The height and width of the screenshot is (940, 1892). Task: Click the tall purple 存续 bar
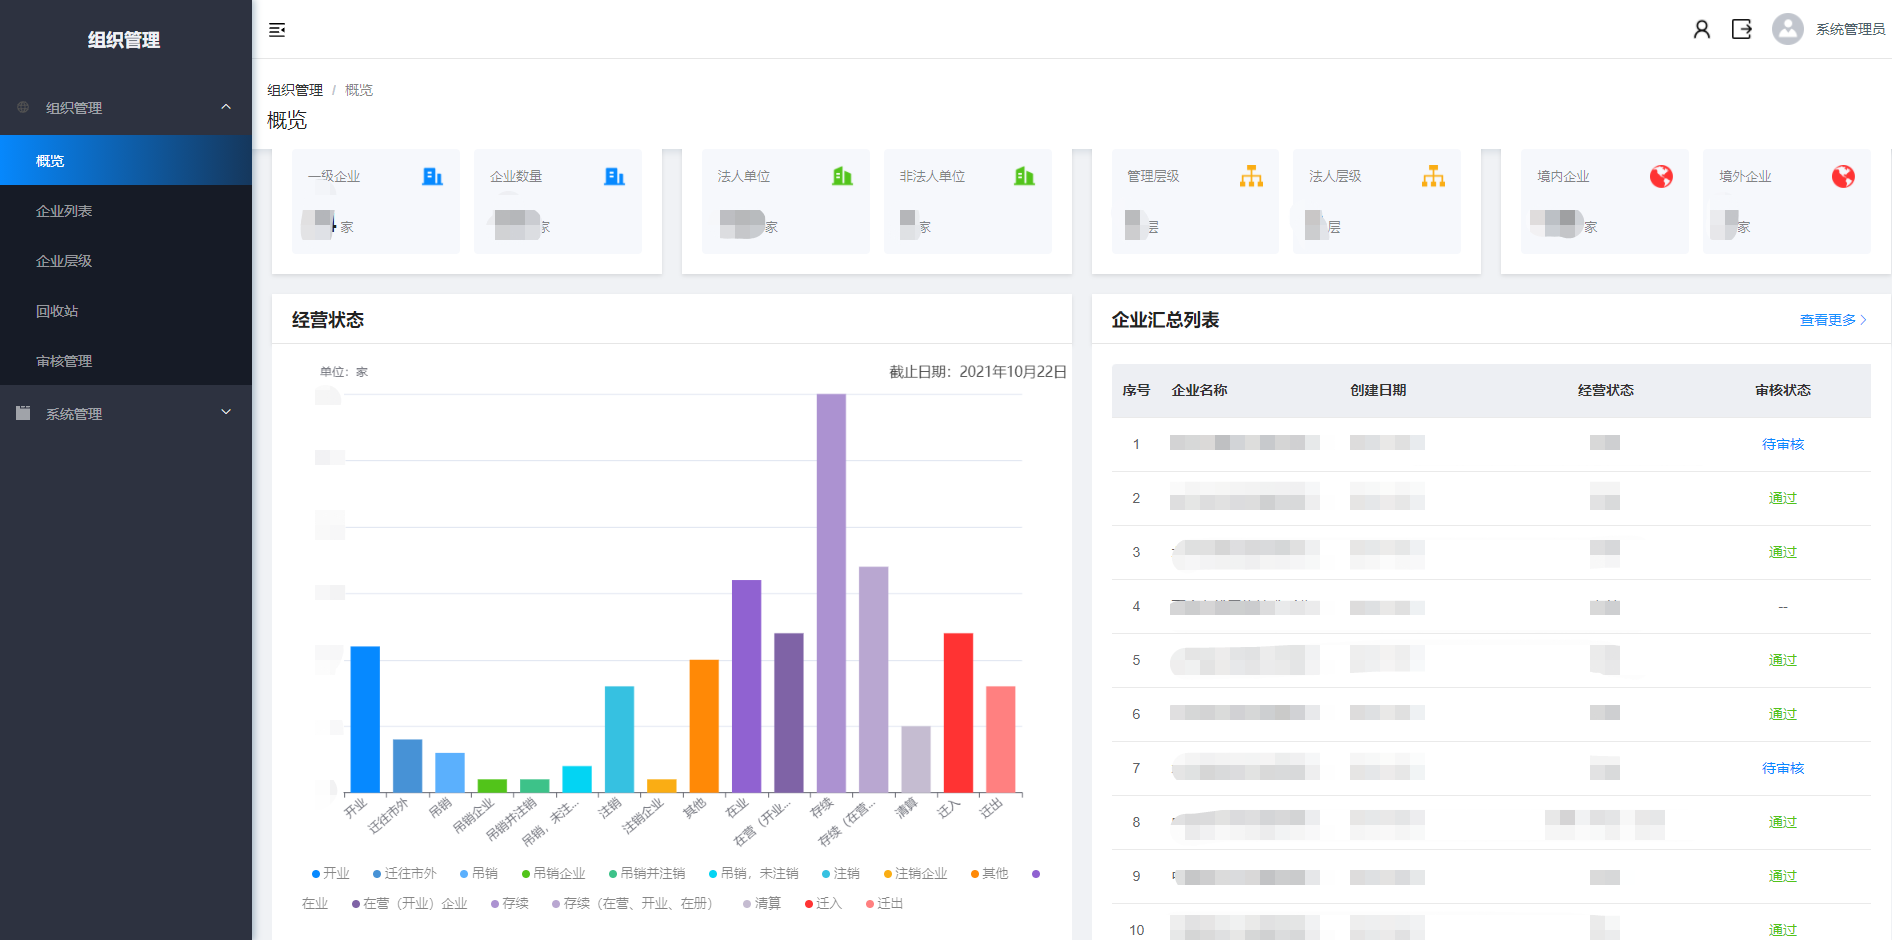831,593
